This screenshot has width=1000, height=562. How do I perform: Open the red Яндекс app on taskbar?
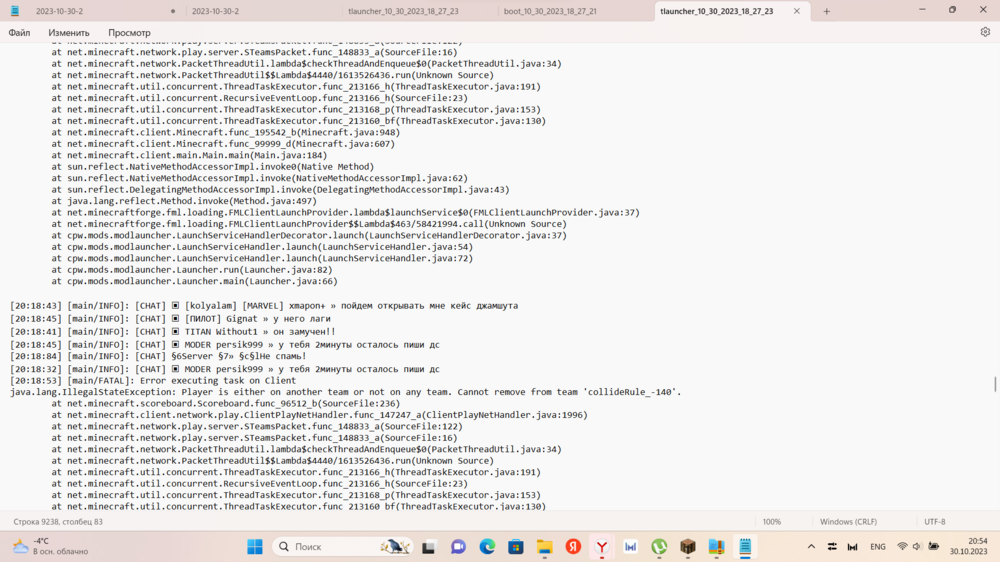573,547
